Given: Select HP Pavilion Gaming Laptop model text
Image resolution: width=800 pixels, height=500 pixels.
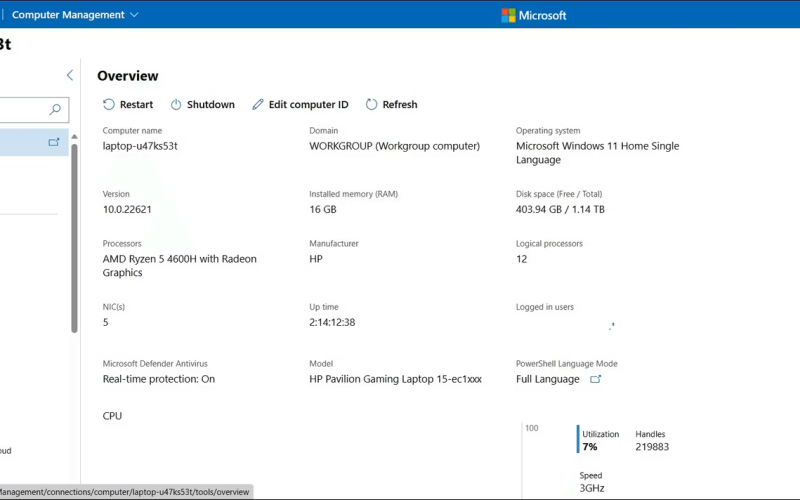Looking at the screenshot, I should [395, 379].
